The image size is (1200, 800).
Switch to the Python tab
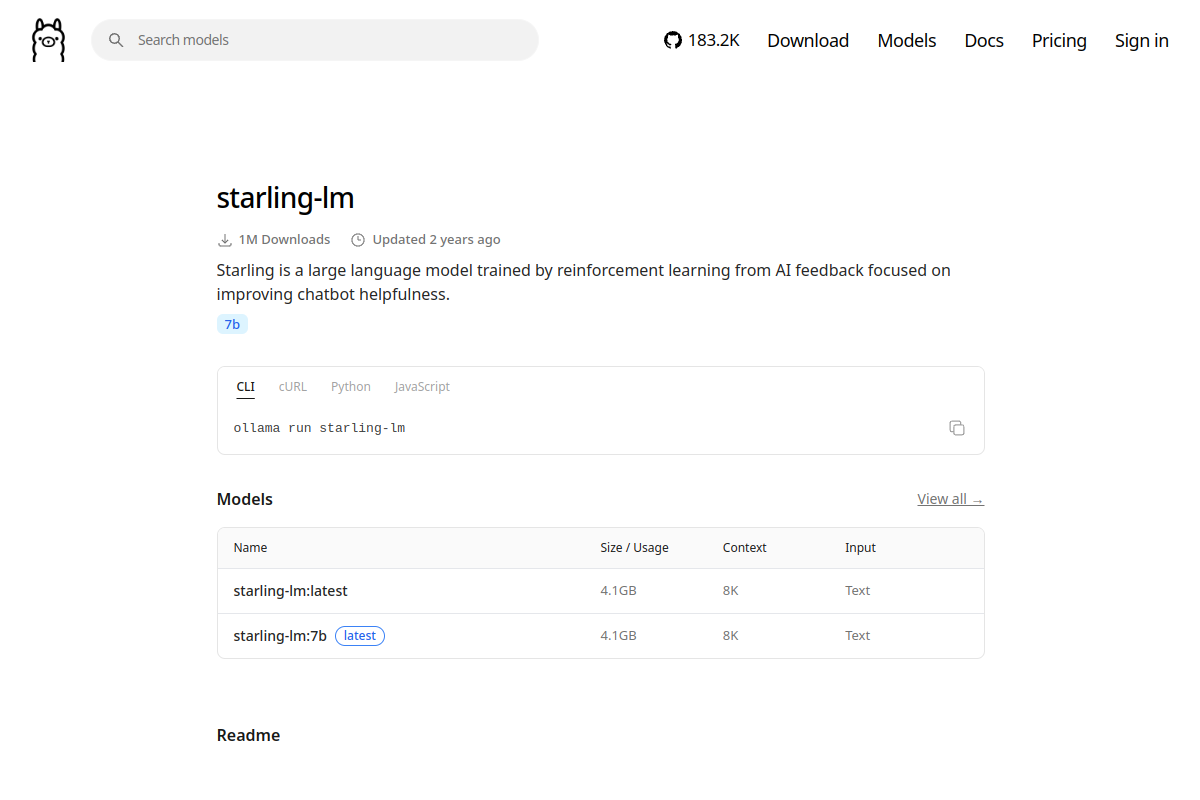click(351, 387)
